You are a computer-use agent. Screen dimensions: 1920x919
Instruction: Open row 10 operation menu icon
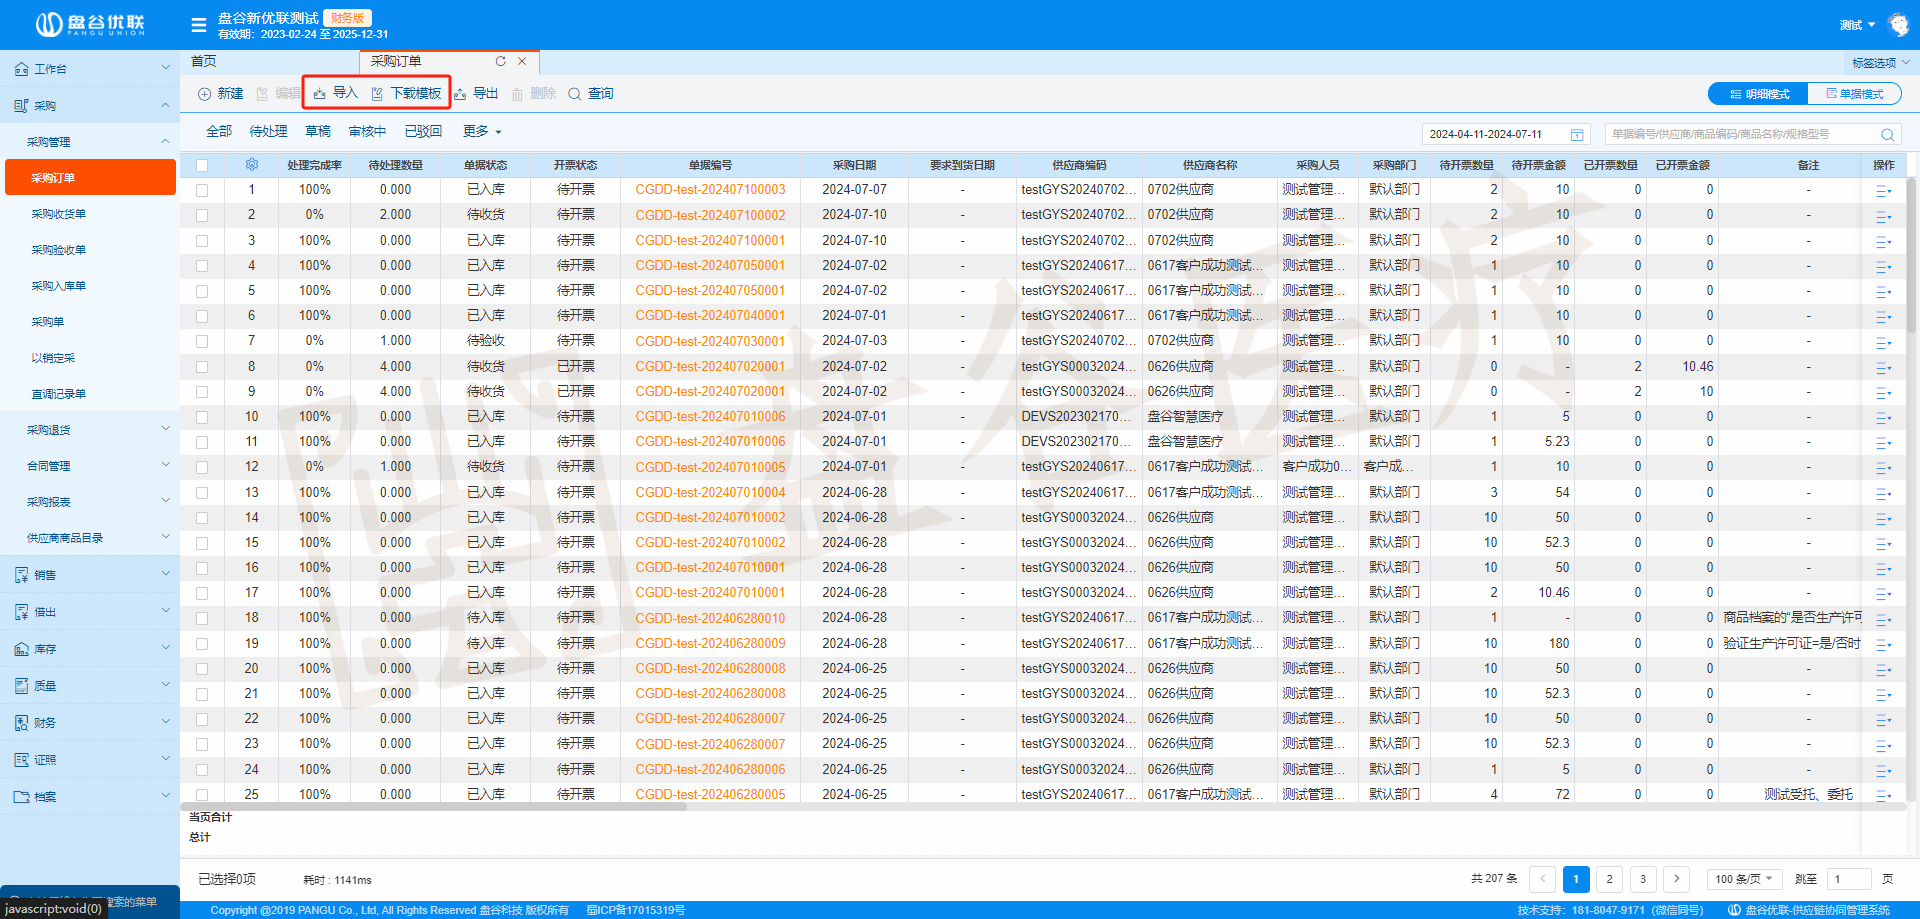[1883, 417]
